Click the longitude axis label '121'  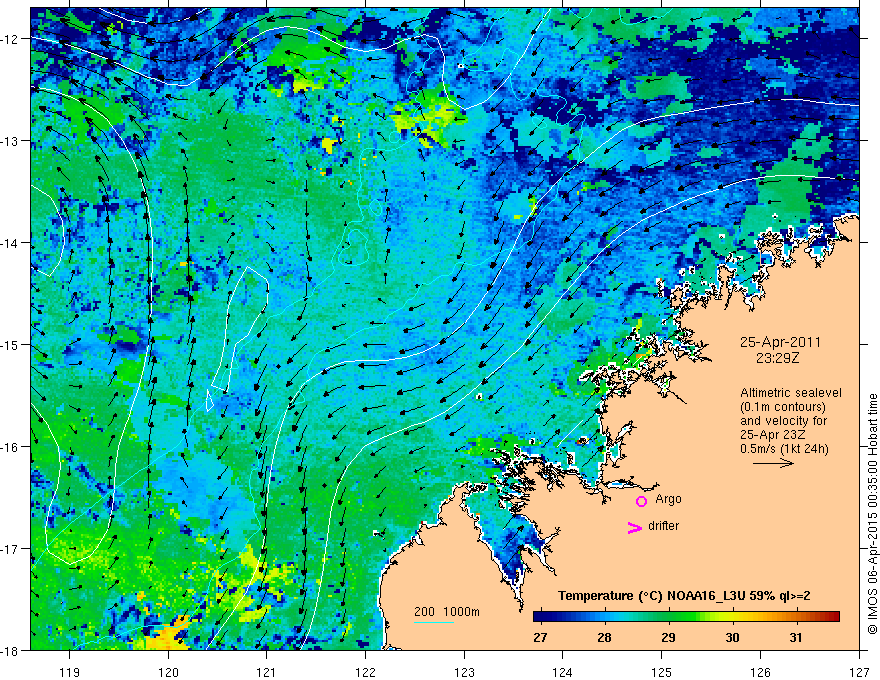267,672
